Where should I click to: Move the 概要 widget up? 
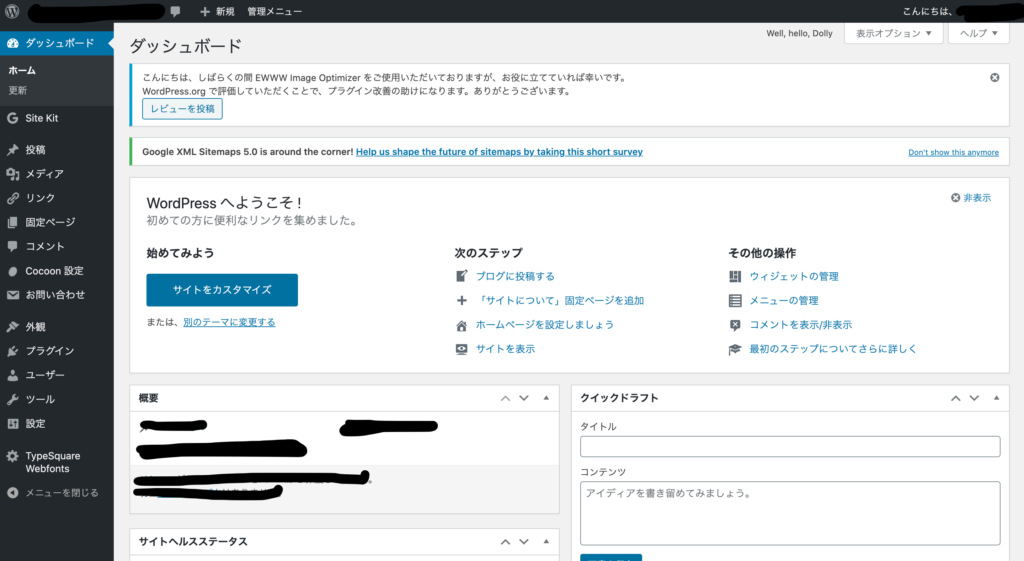pyautogui.click(x=505, y=398)
